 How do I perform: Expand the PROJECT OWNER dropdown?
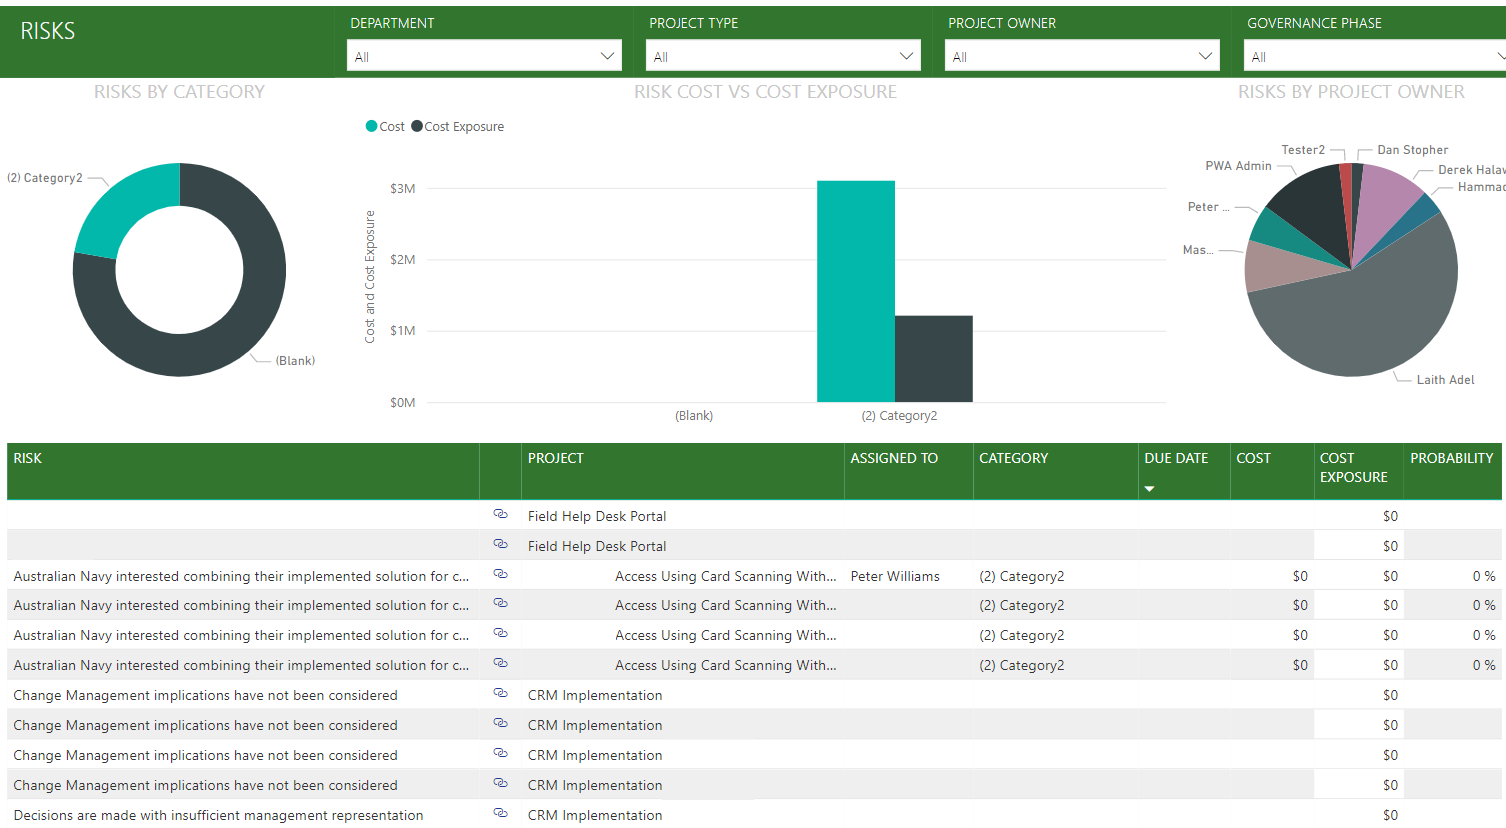[1205, 55]
